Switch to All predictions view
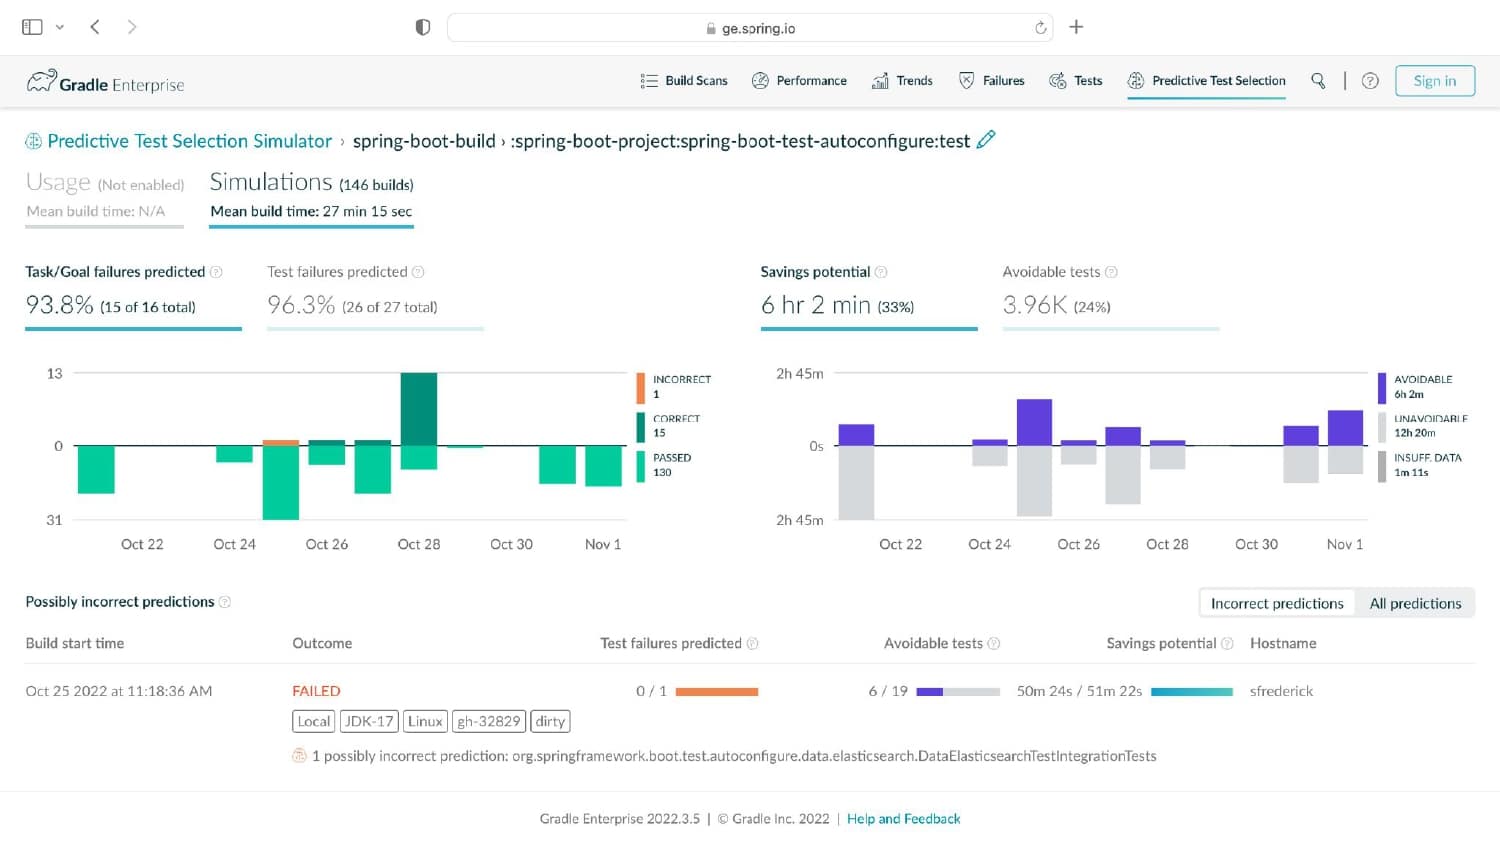The image size is (1500, 844). click(1415, 603)
